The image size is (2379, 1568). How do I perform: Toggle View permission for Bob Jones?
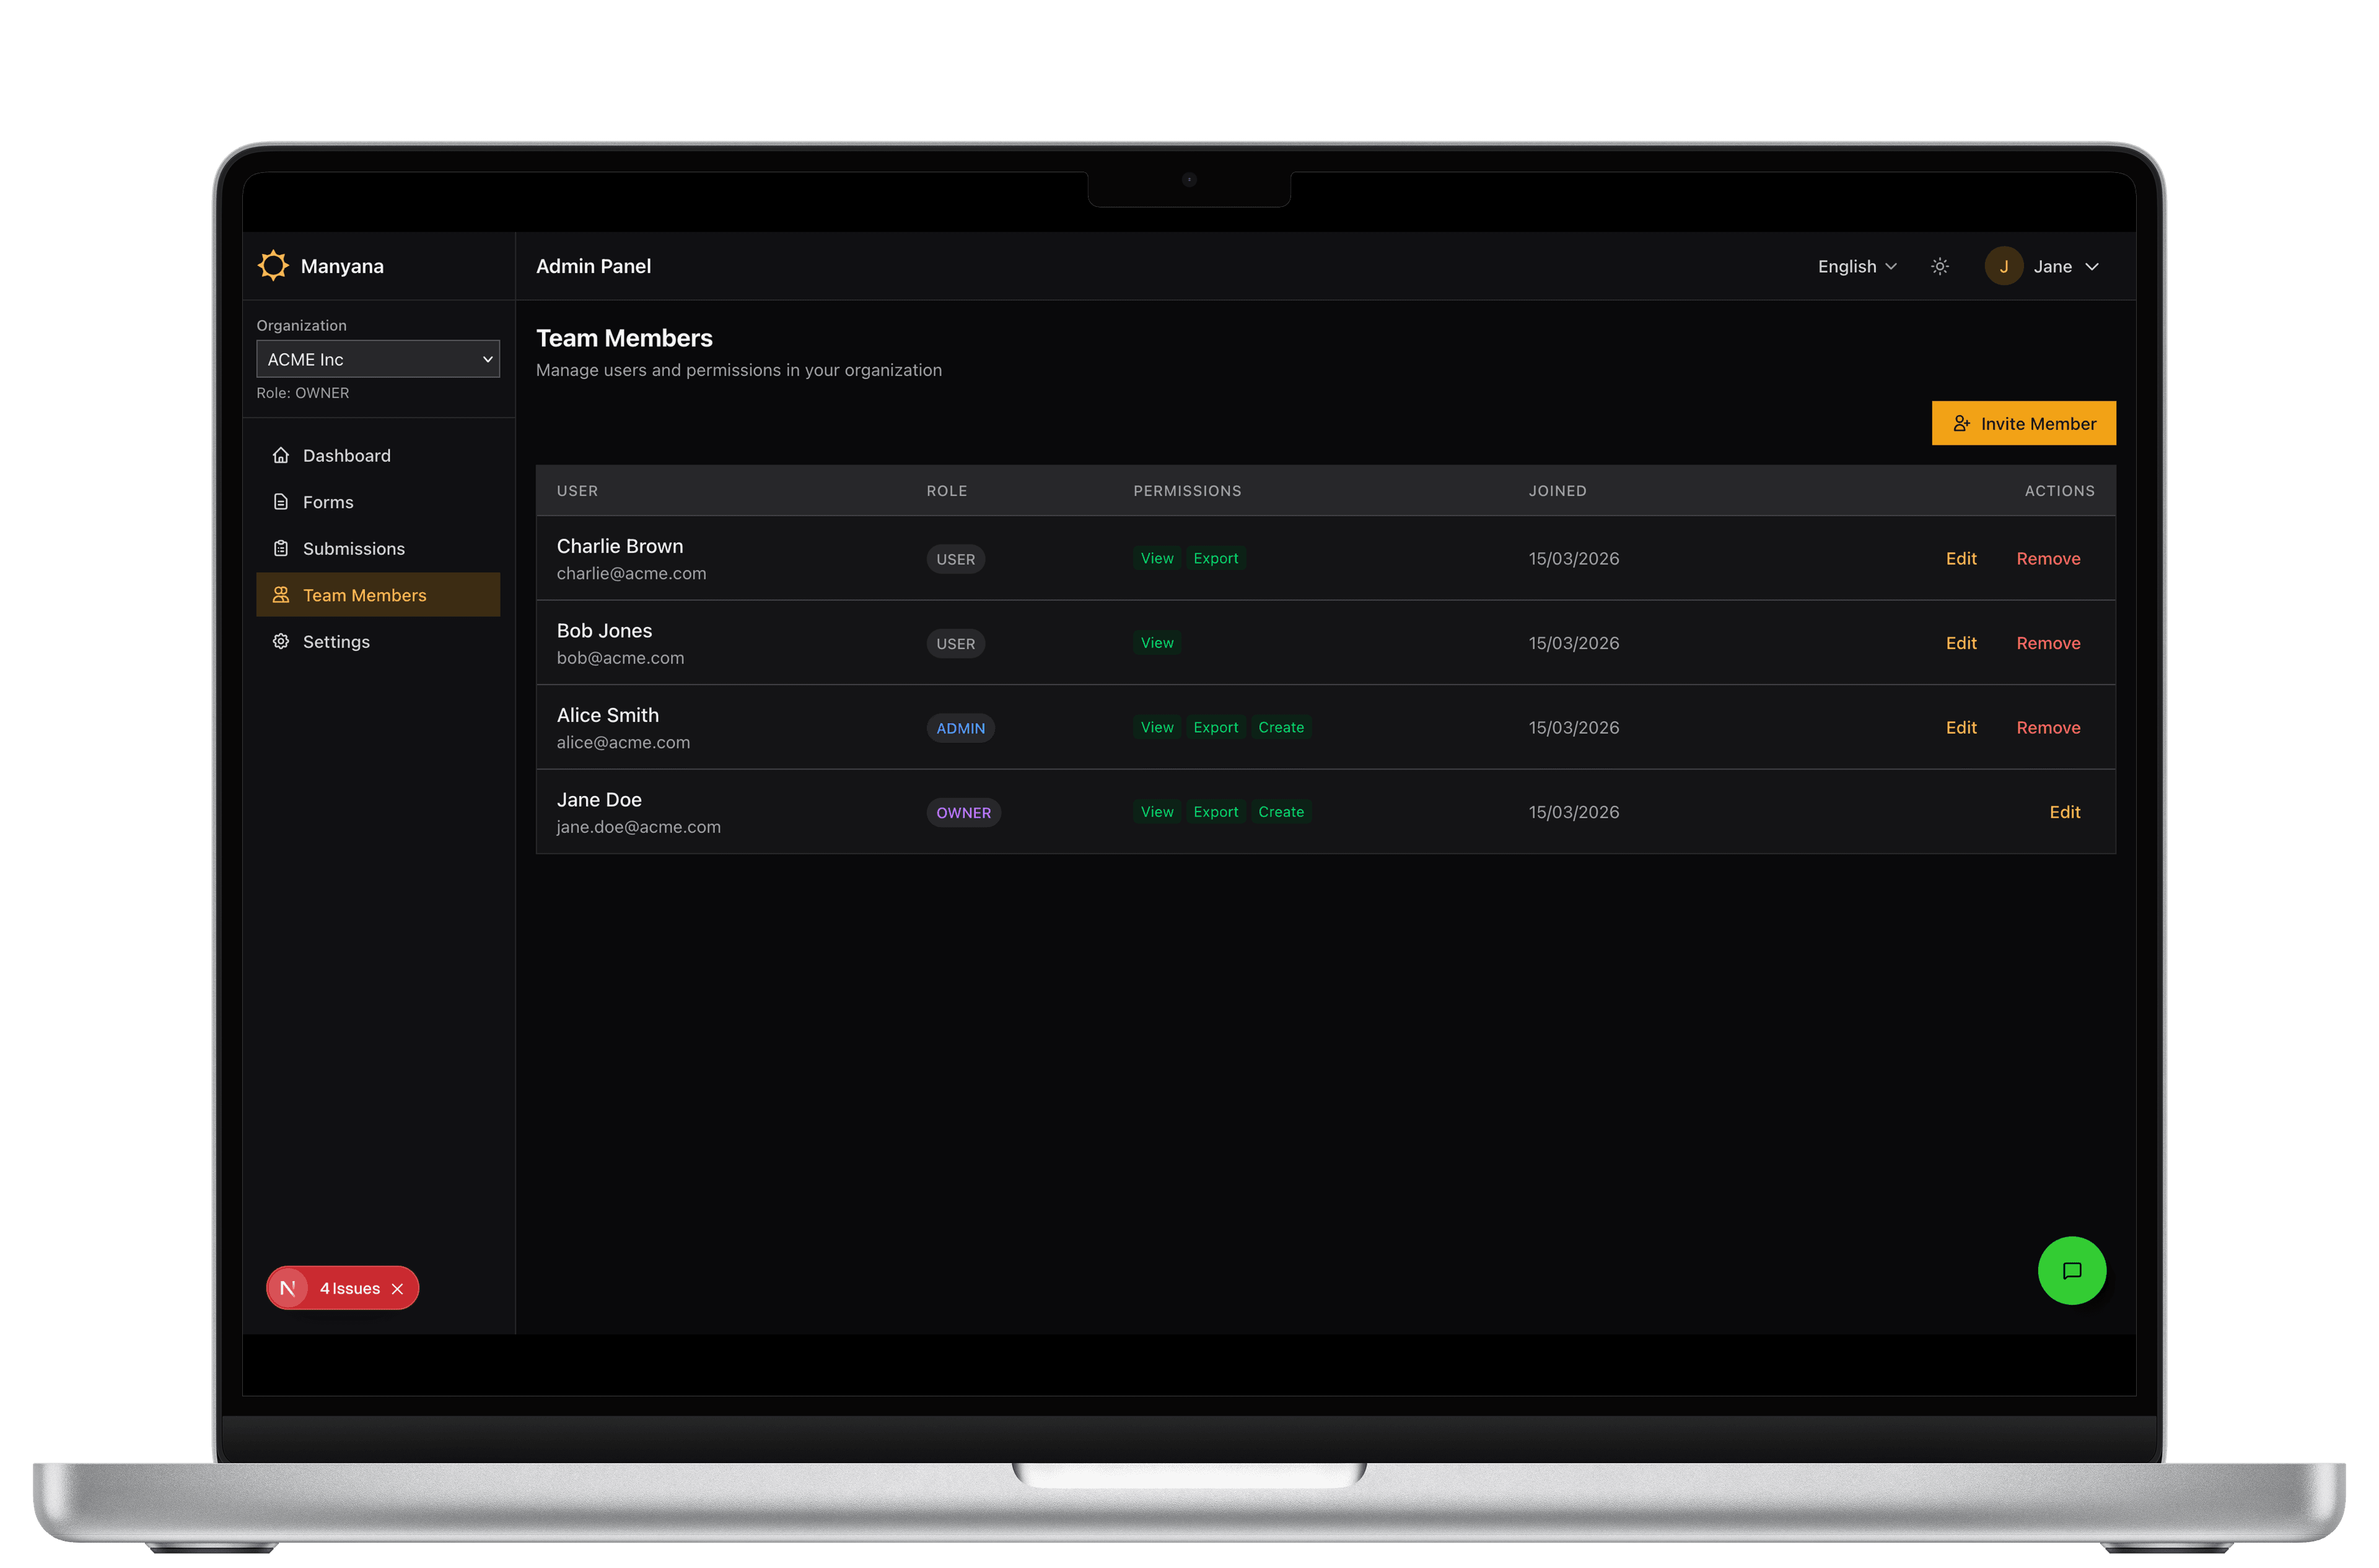[1157, 642]
